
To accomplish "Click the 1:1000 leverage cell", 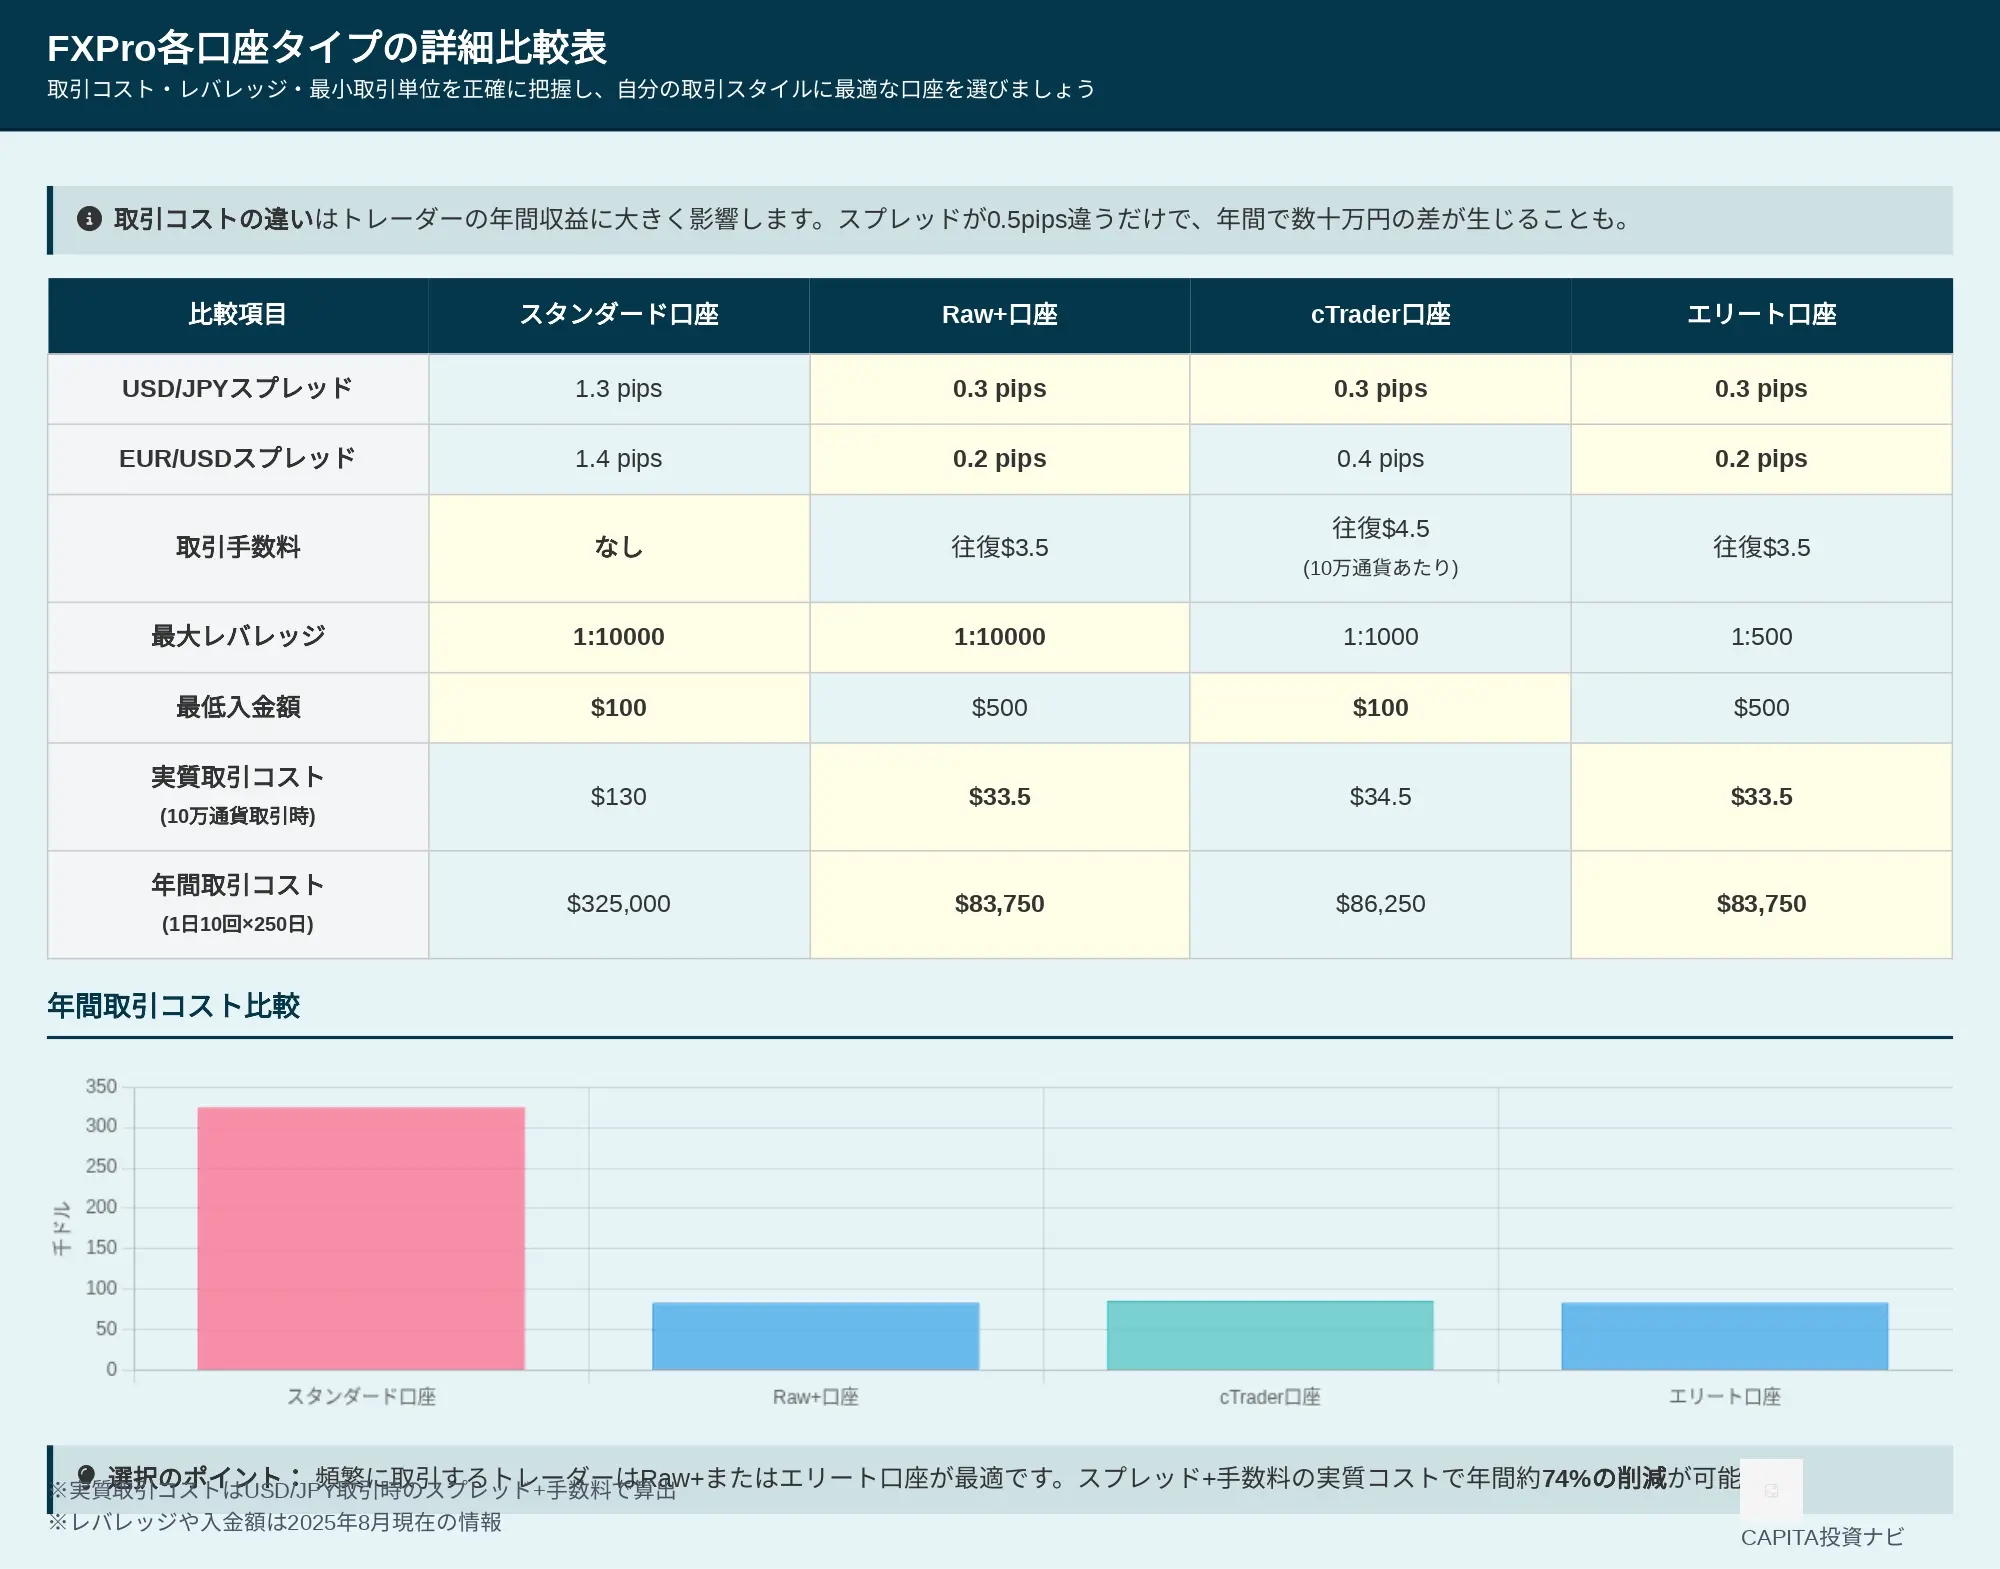I will click(1381, 637).
